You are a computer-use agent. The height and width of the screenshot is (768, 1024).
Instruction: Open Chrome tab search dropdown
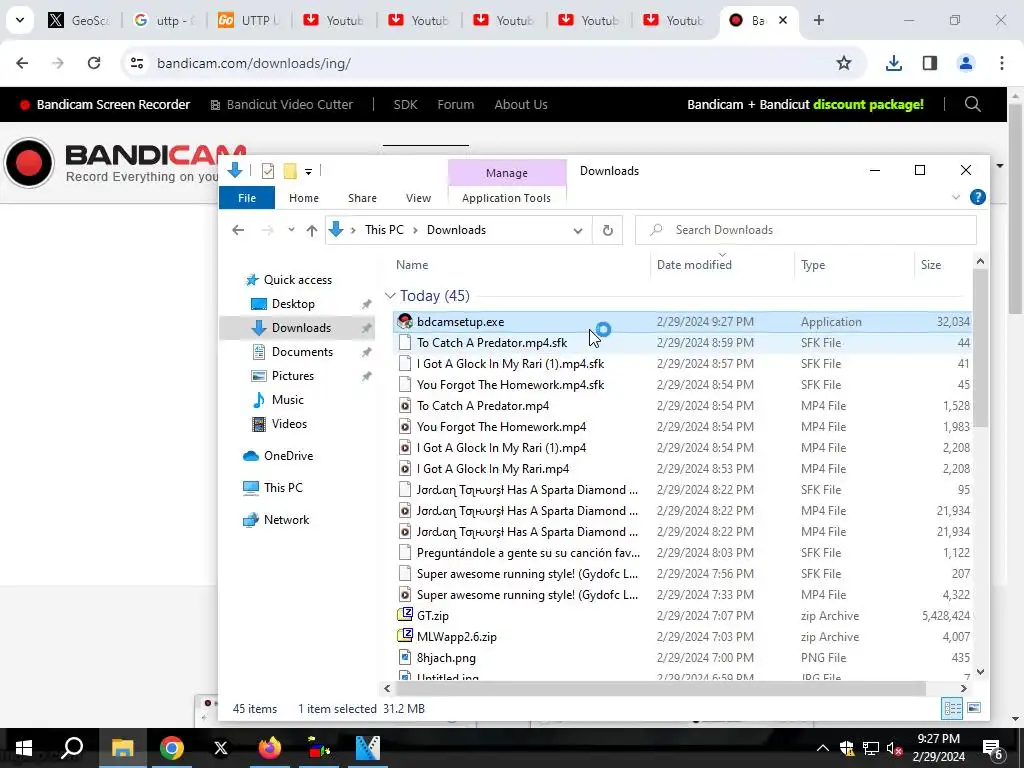tap(20, 20)
